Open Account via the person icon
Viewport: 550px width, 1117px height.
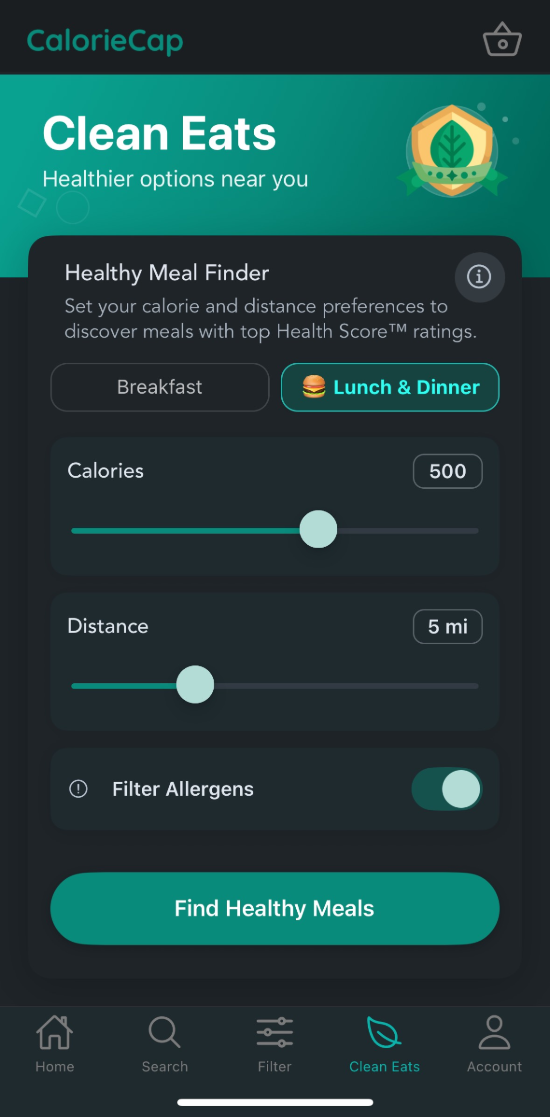[x=494, y=1032]
